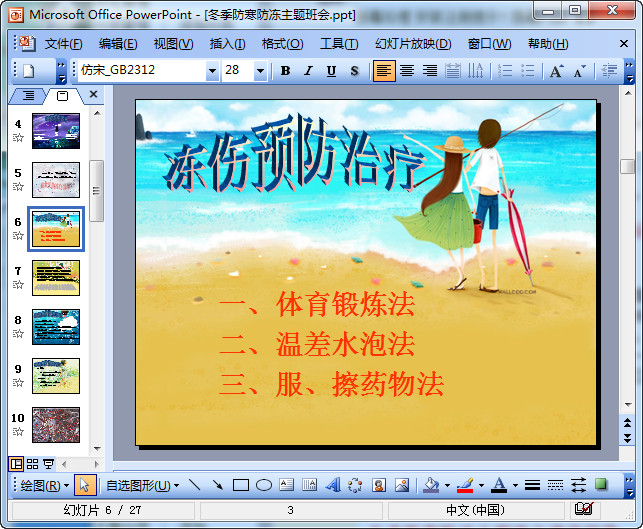Start slide show from current slide
Screen dimensions: 643x529
48,464
